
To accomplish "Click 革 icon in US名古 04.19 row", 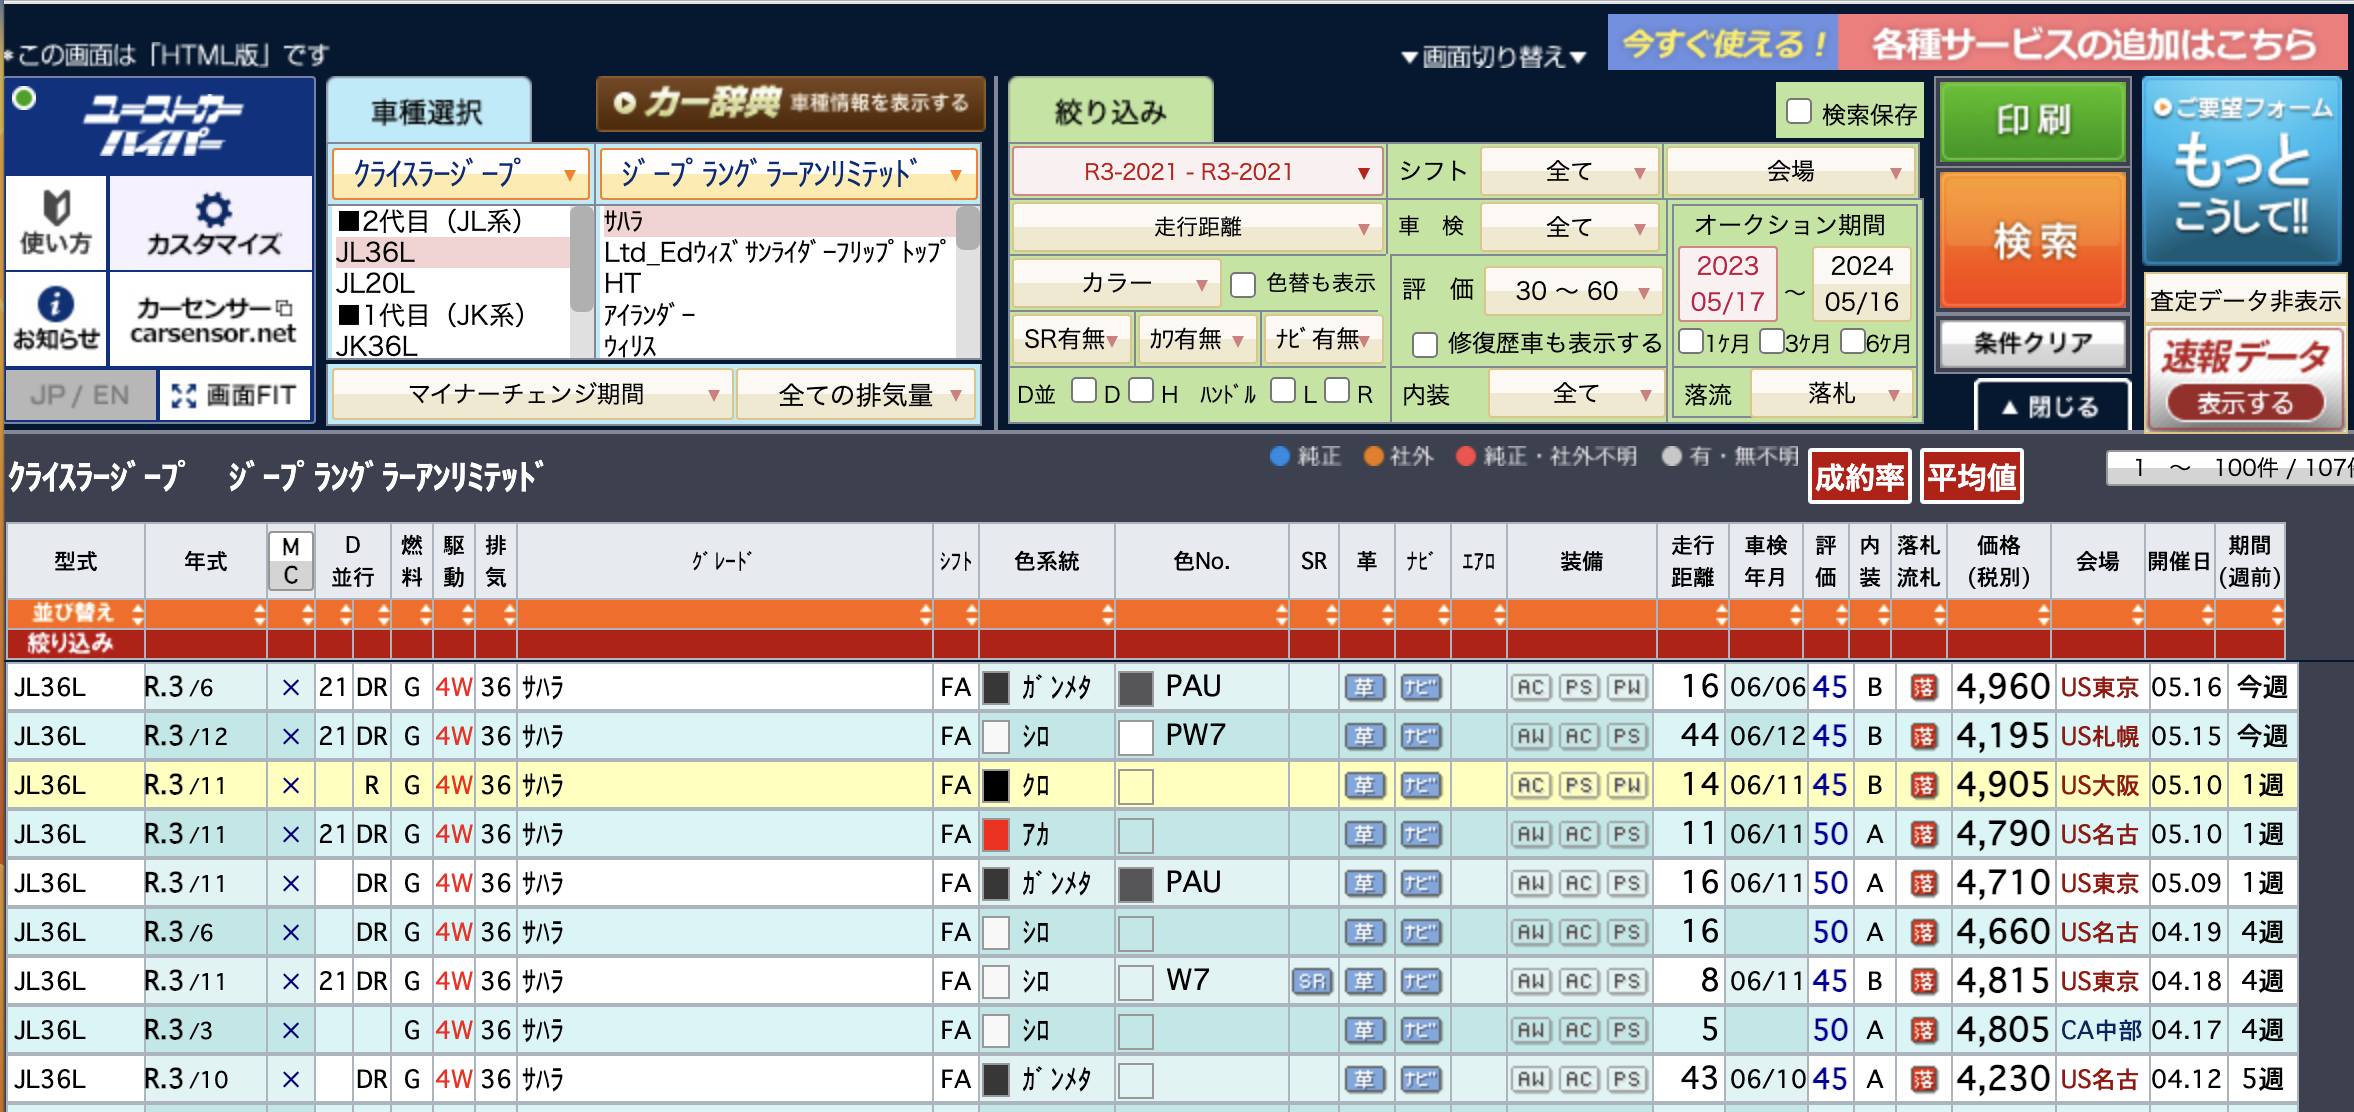I will click(x=1364, y=932).
